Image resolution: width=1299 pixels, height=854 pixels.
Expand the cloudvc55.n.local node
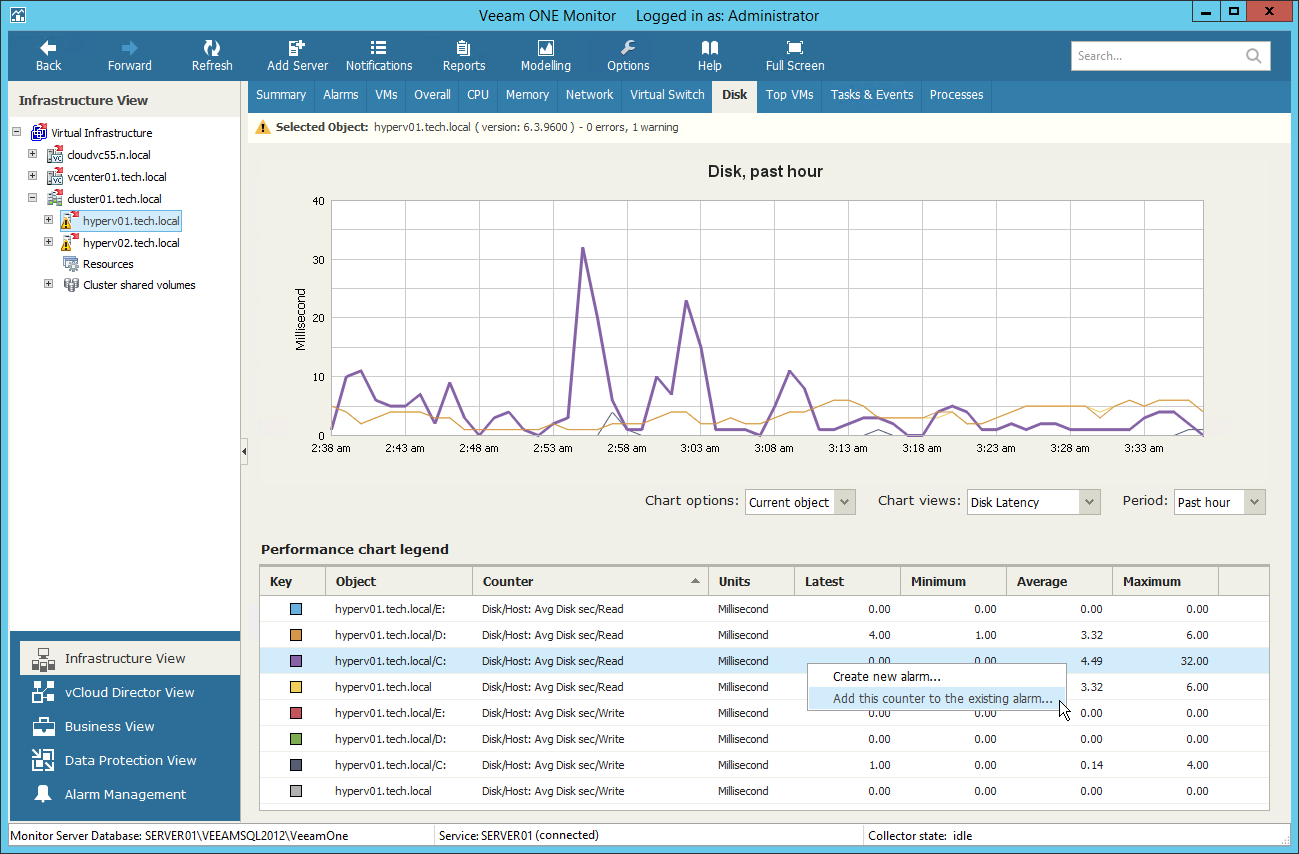coord(33,154)
